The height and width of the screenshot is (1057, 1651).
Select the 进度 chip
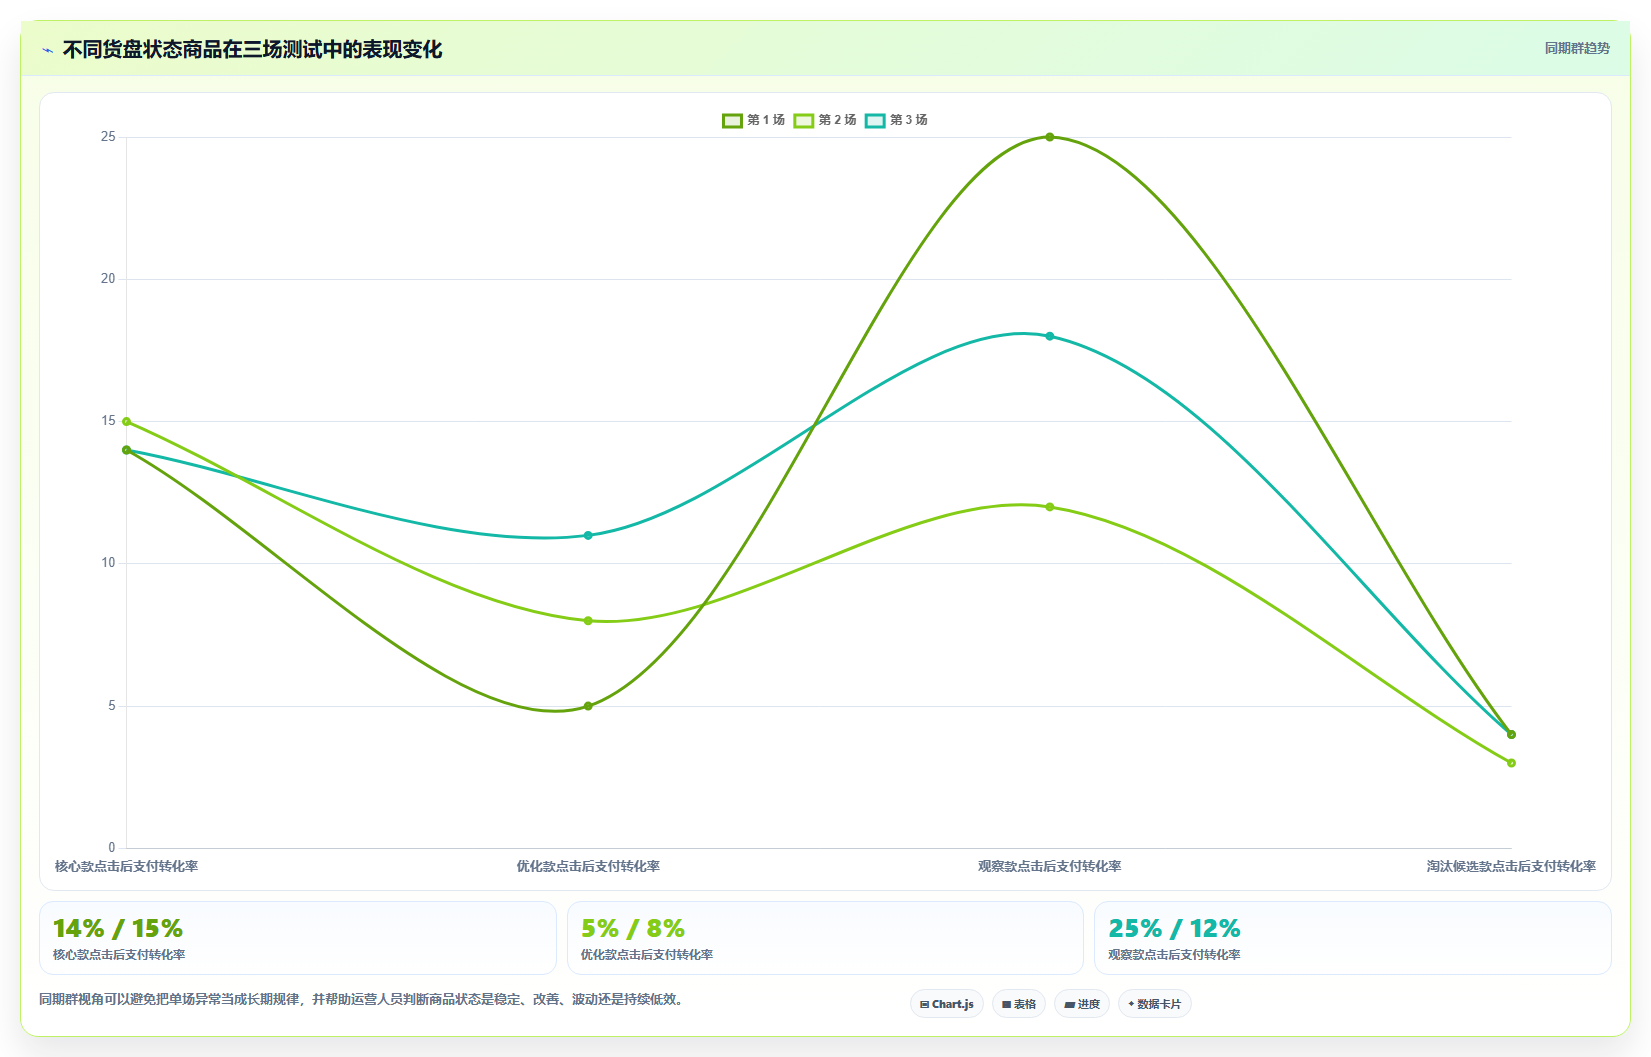[1082, 1004]
